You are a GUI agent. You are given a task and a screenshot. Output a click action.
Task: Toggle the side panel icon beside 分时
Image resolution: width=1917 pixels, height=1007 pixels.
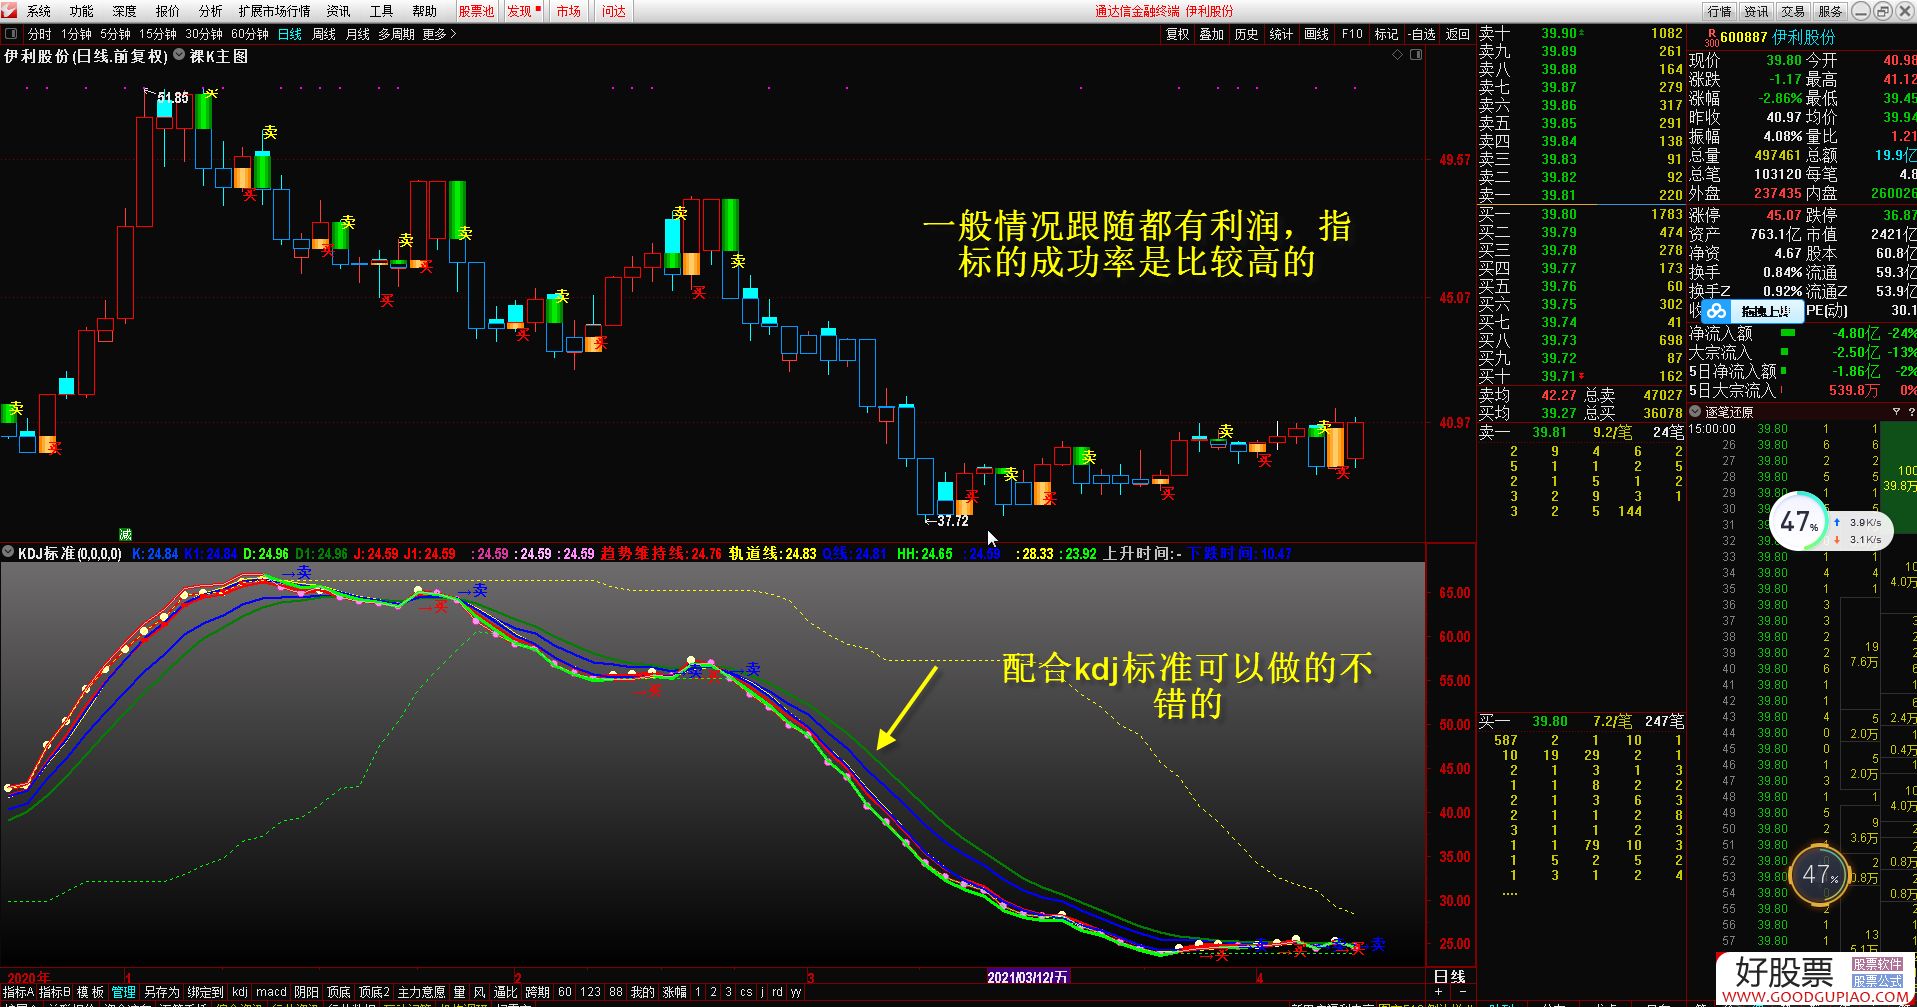click(x=11, y=34)
